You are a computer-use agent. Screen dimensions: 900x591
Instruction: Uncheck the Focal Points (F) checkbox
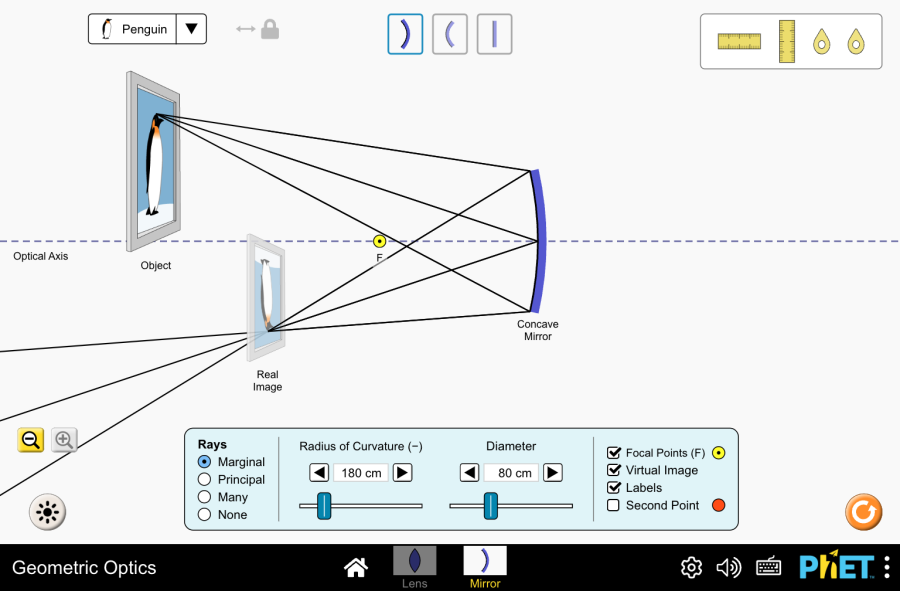coord(614,453)
